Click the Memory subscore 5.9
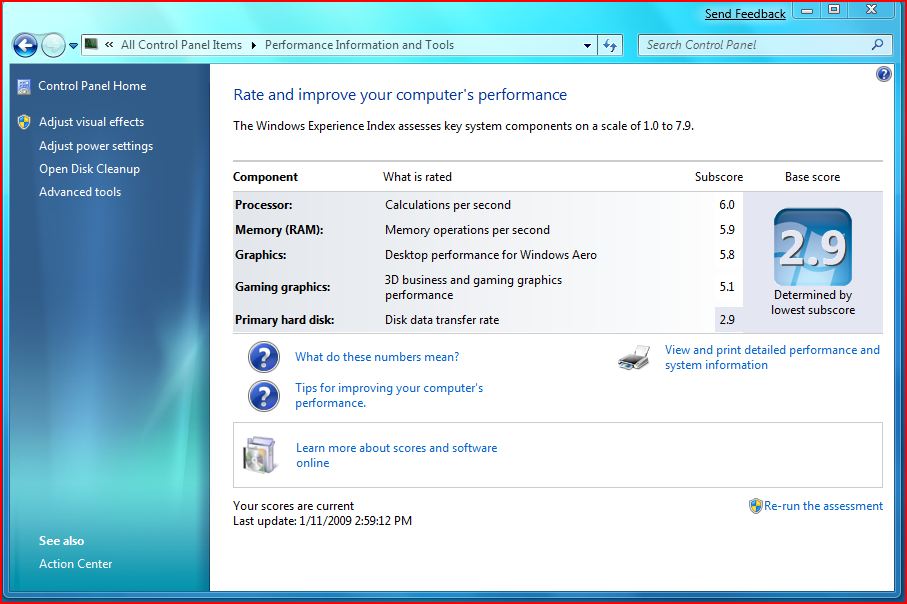Image resolution: width=907 pixels, height=604 pixels. tap(727, 230)
